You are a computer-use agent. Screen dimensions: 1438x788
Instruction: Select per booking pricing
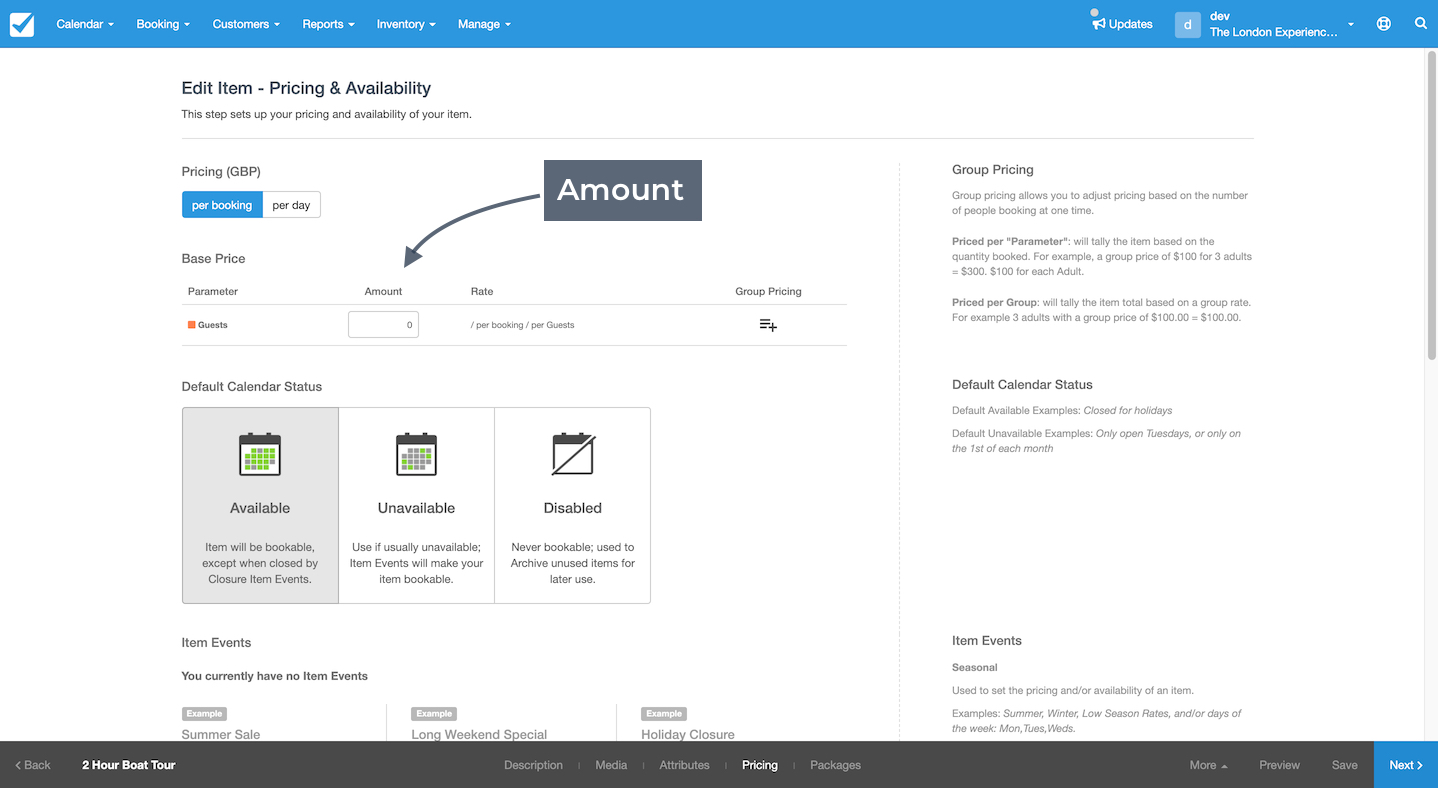pyautogui.click(x=222, y=205)
